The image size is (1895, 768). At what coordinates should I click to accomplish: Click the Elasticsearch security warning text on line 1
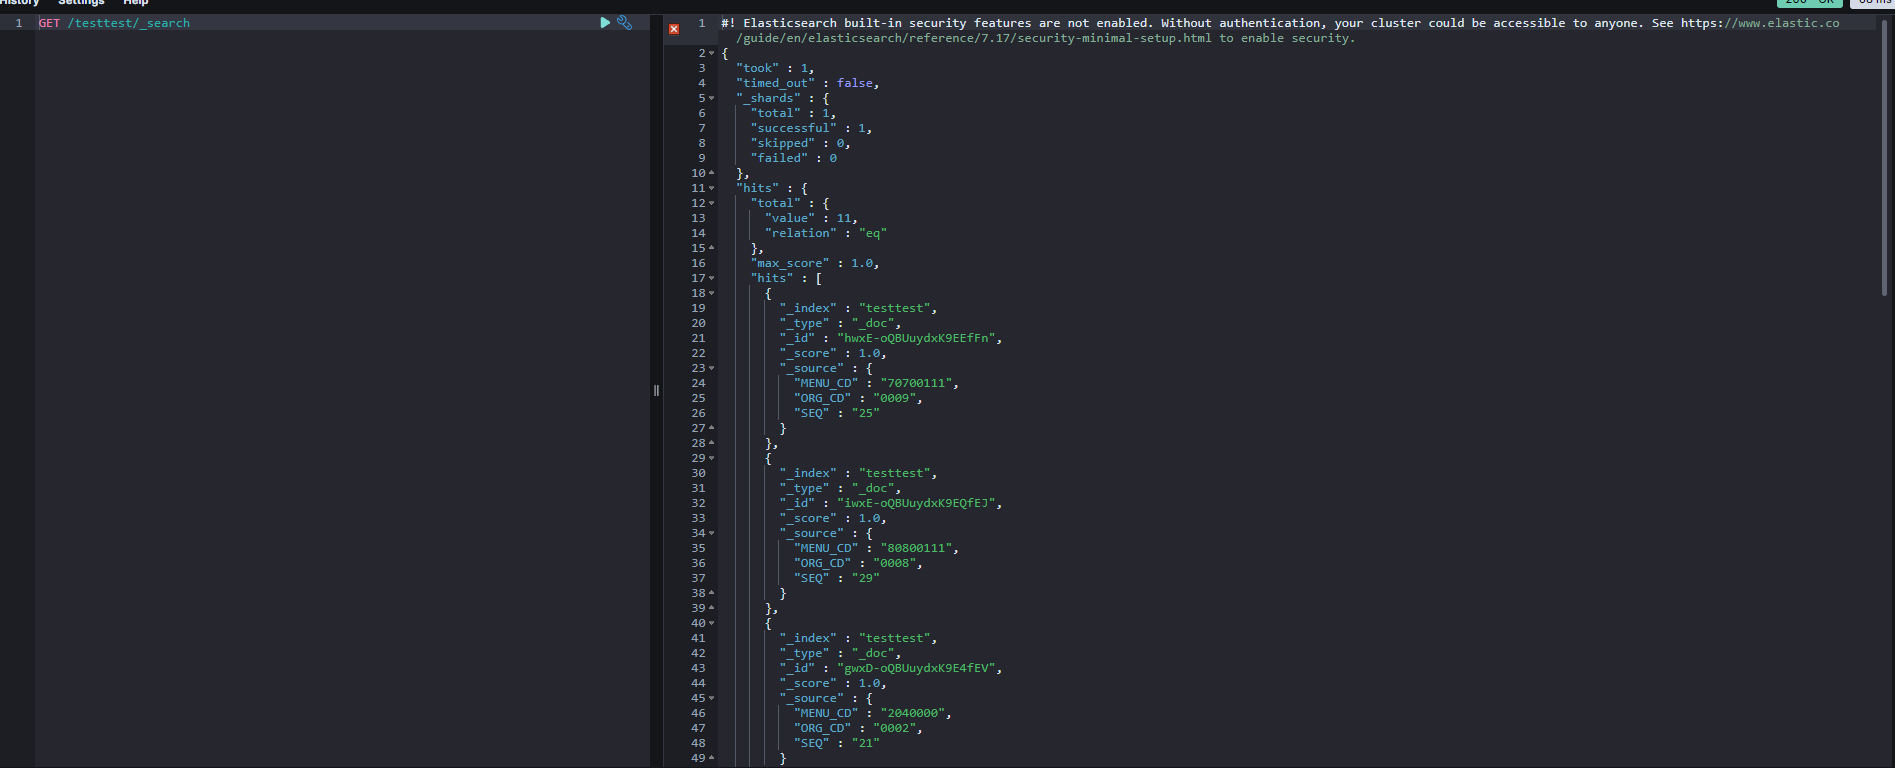[1280, 23]
